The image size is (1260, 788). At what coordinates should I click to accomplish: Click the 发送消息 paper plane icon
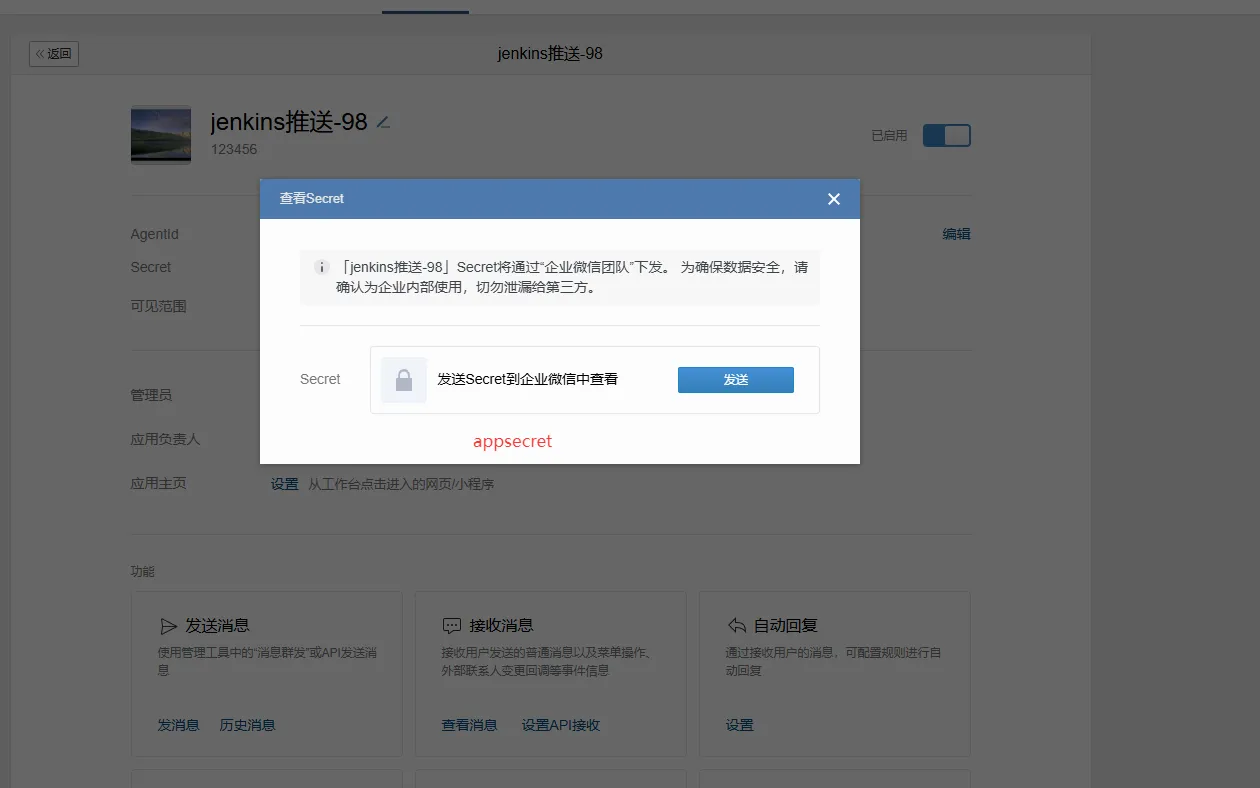tap(168, 626)
